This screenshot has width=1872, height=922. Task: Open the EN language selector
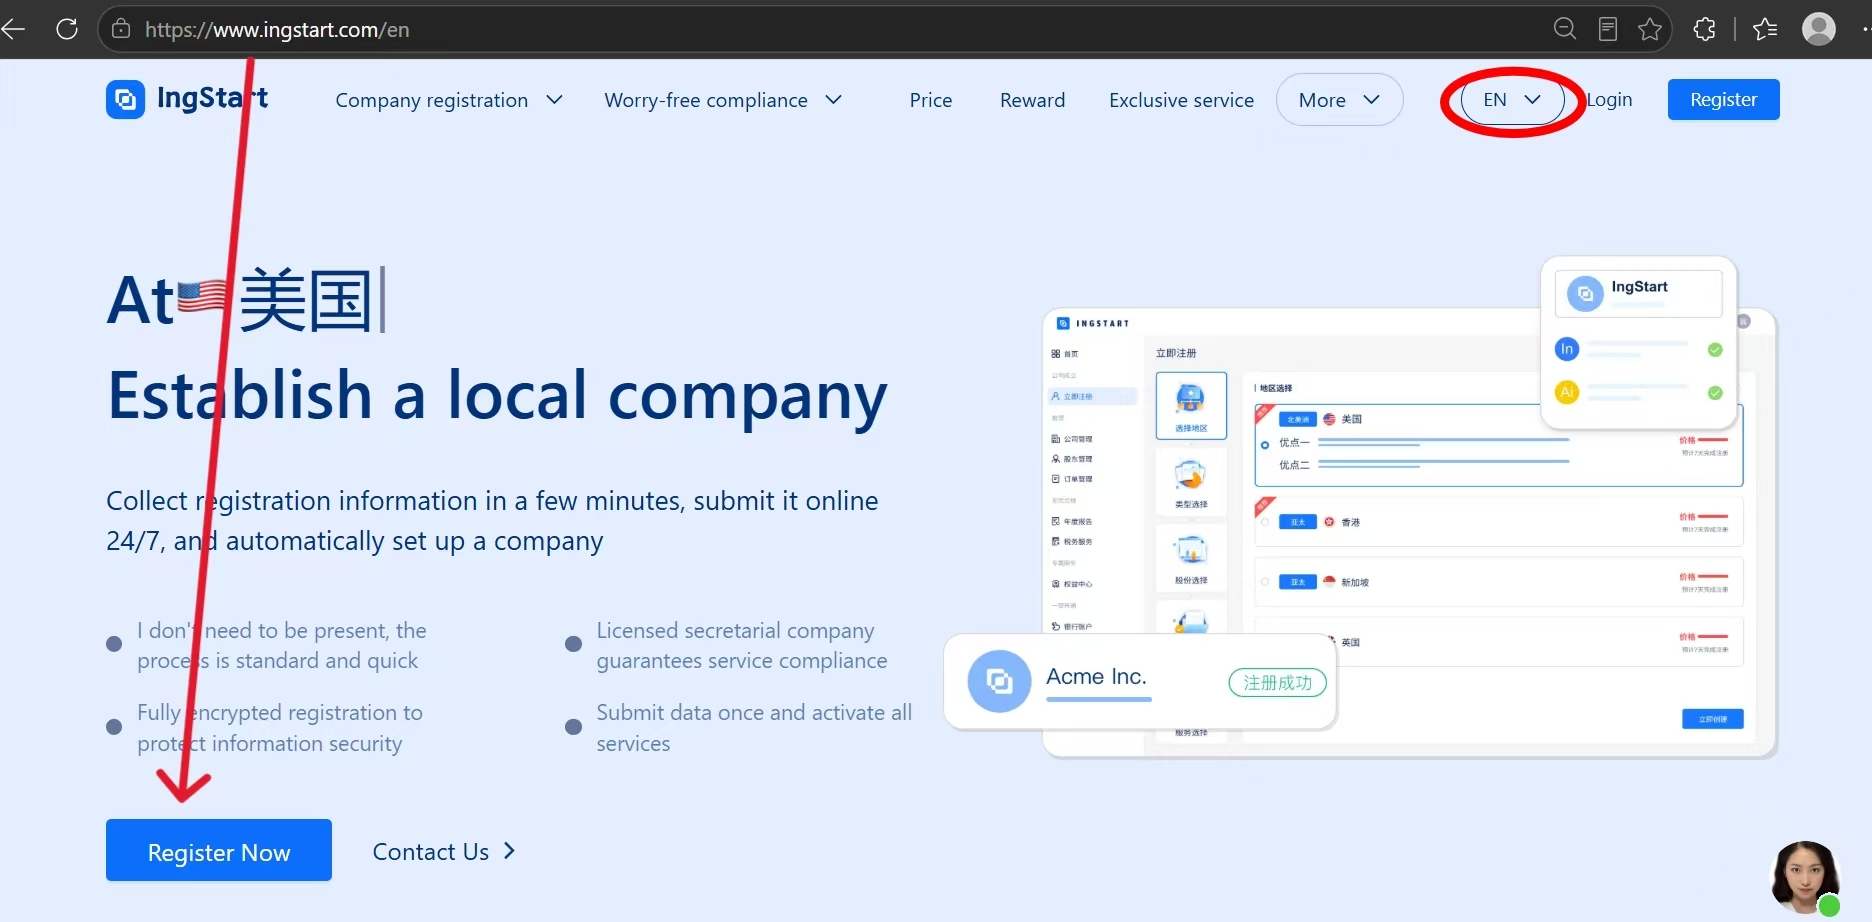pos(1512,100)
